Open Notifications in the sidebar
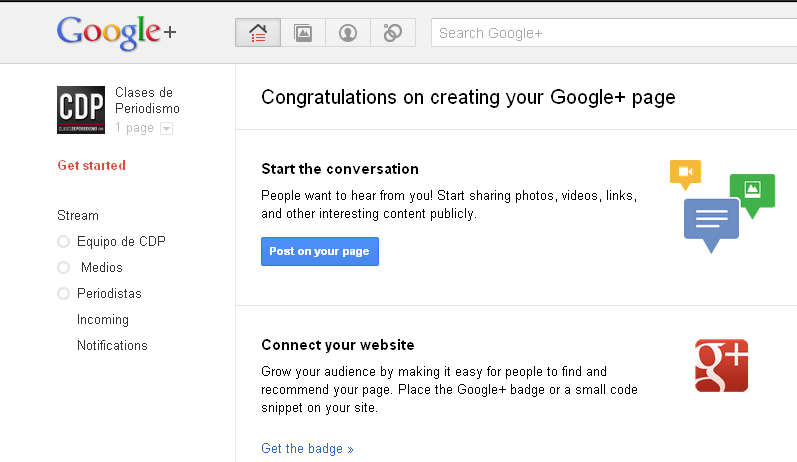The image size is (797, 462). point(112,345)
